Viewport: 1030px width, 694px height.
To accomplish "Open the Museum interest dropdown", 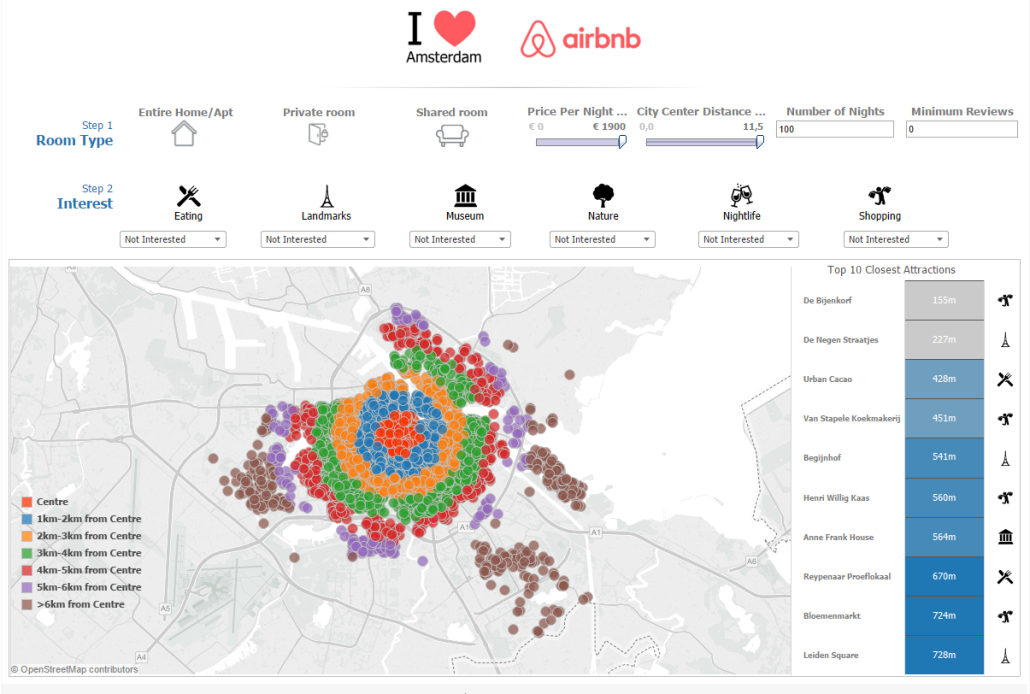I will click(460, 239).
